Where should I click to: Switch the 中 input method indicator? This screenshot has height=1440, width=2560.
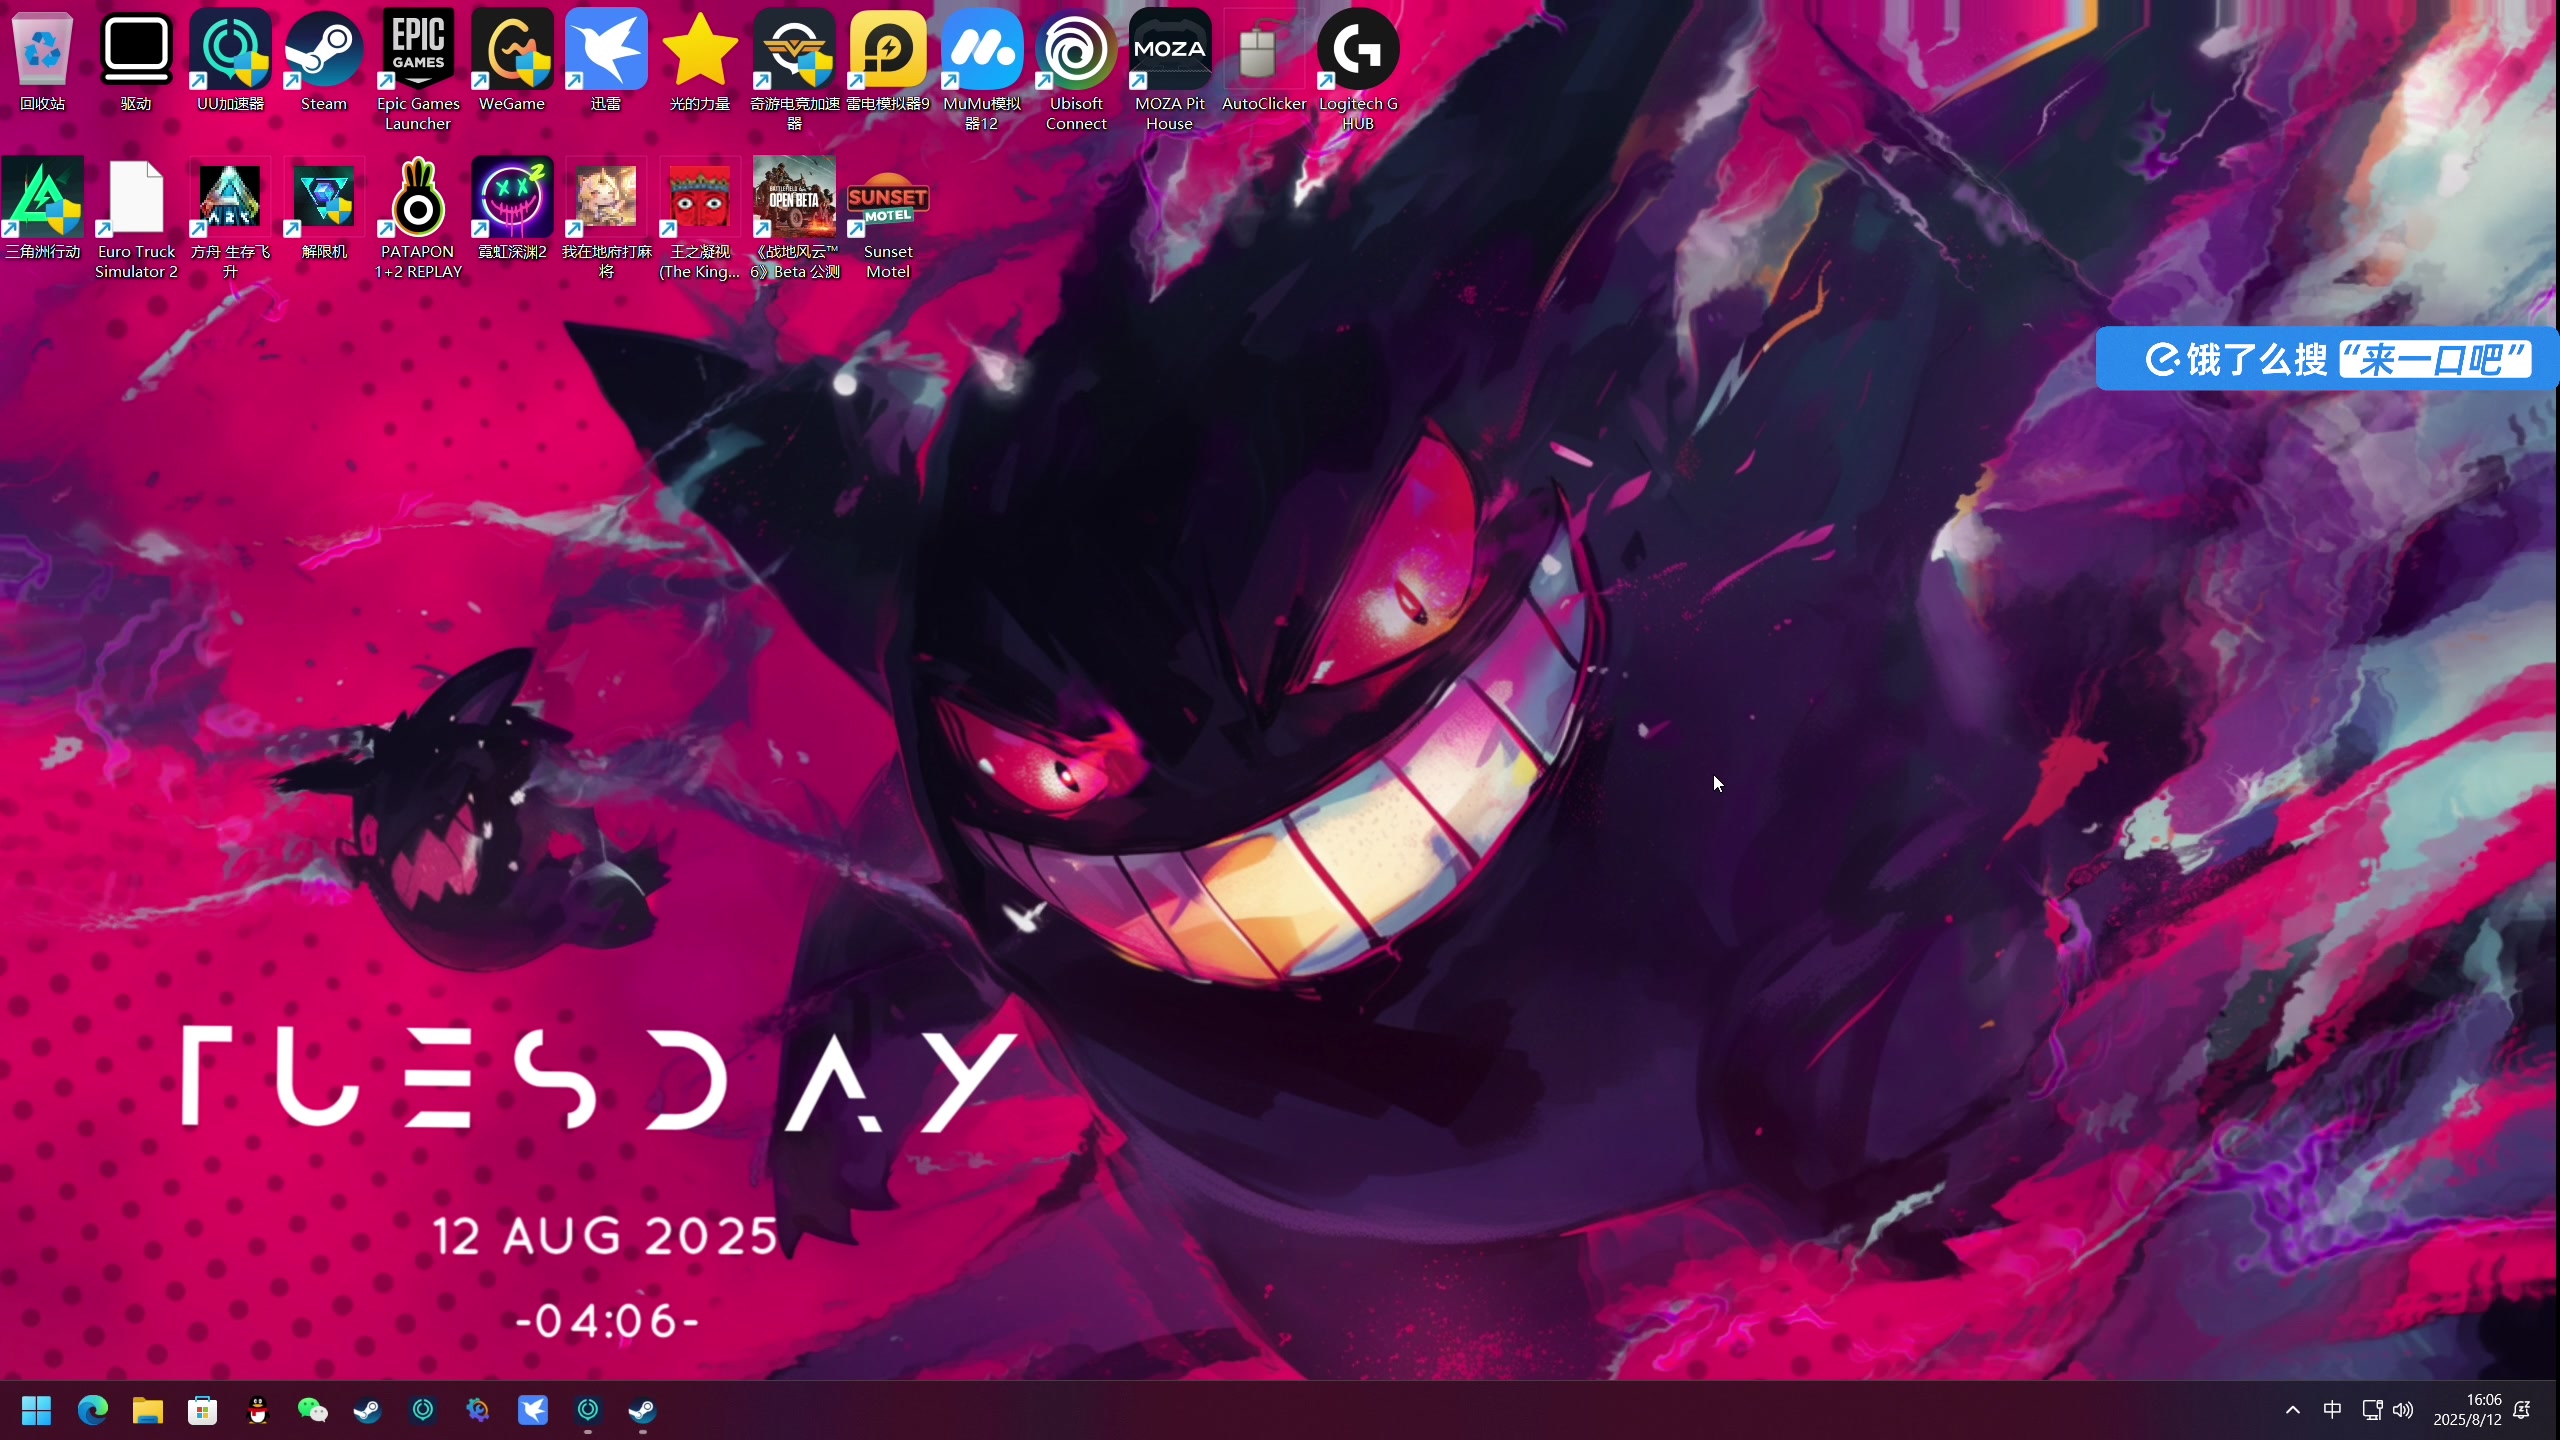tap(2332, 1410)
